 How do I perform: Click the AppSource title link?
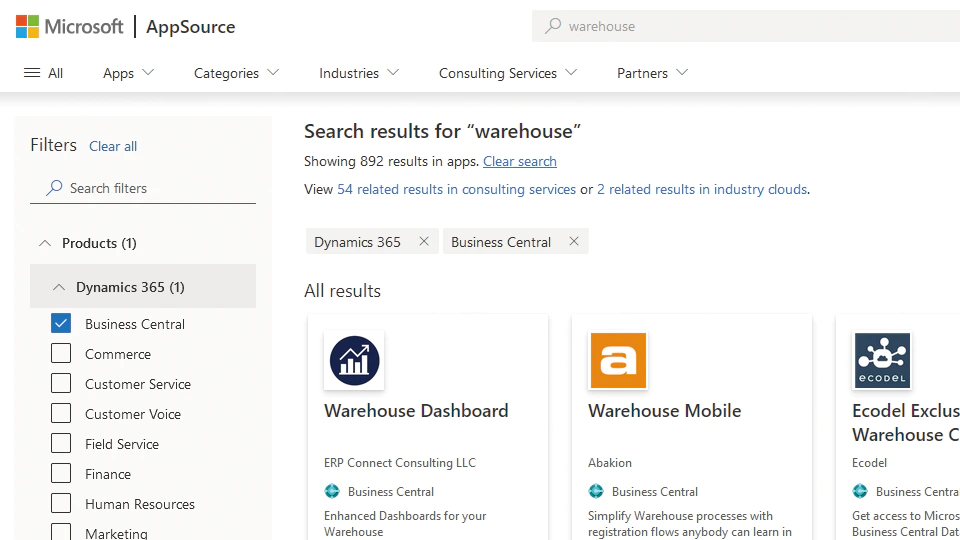190,26
